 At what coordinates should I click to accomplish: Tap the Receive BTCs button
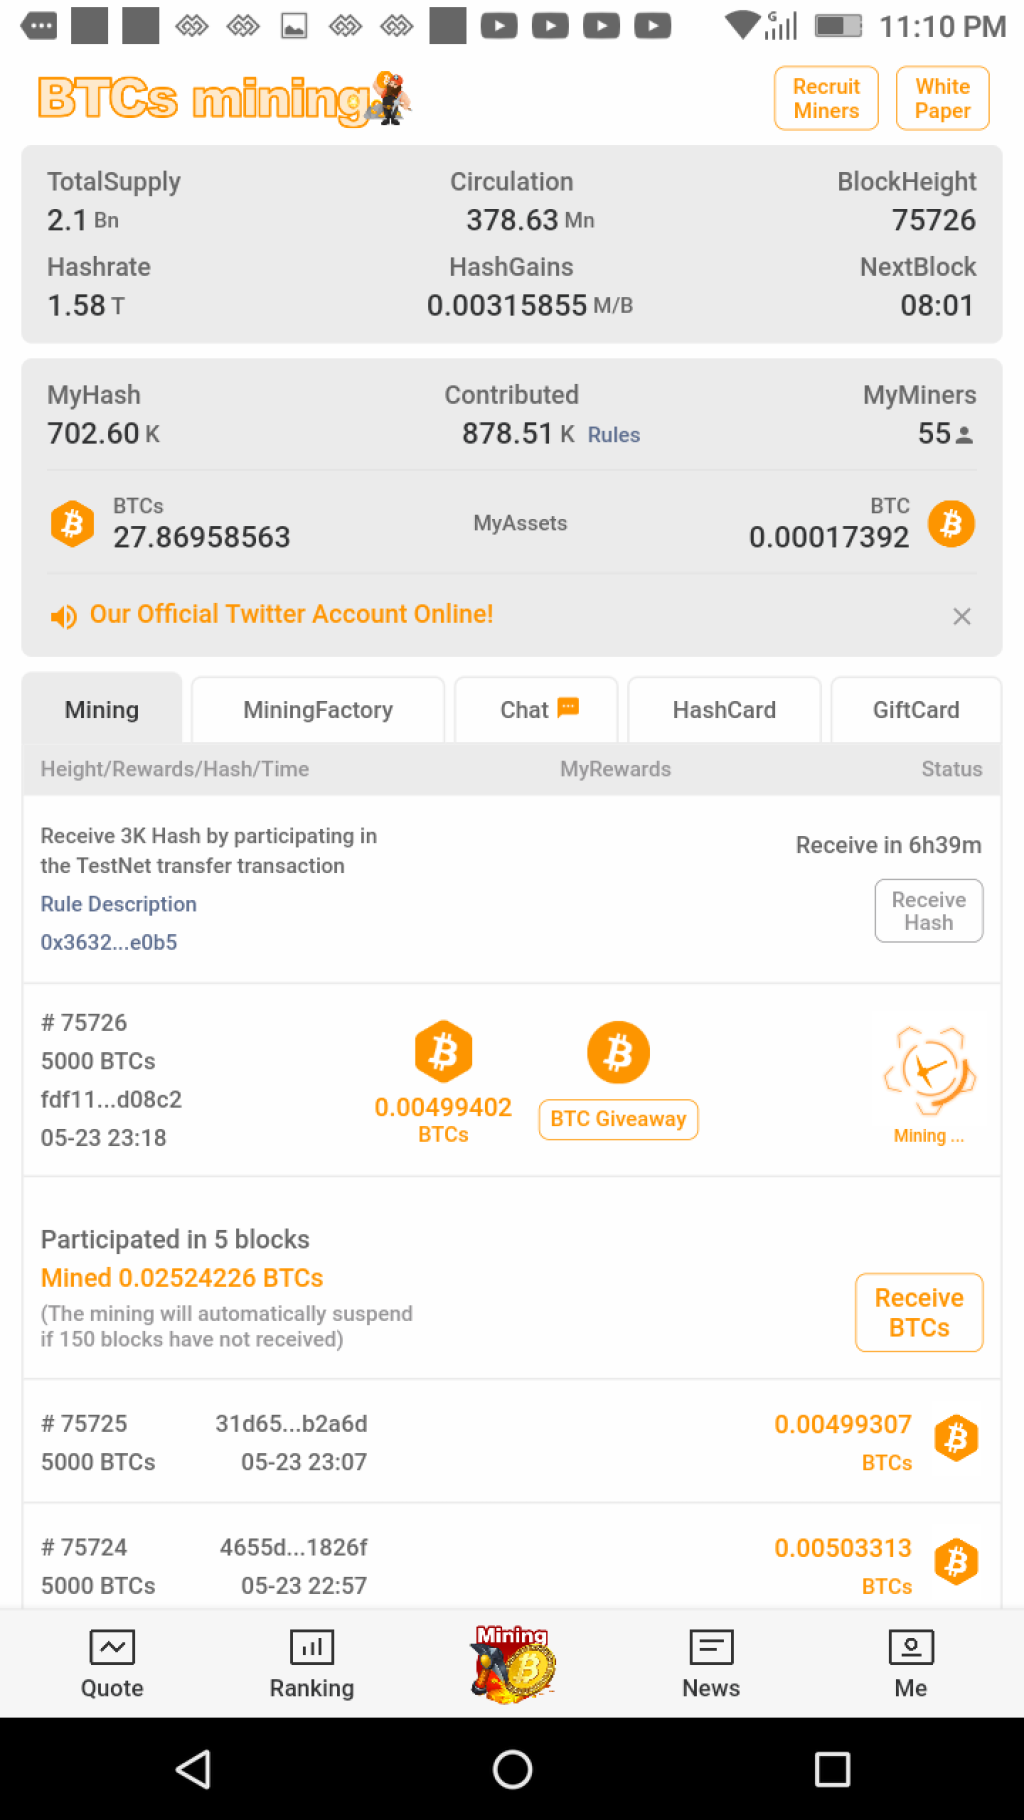tap(919, 1312)
